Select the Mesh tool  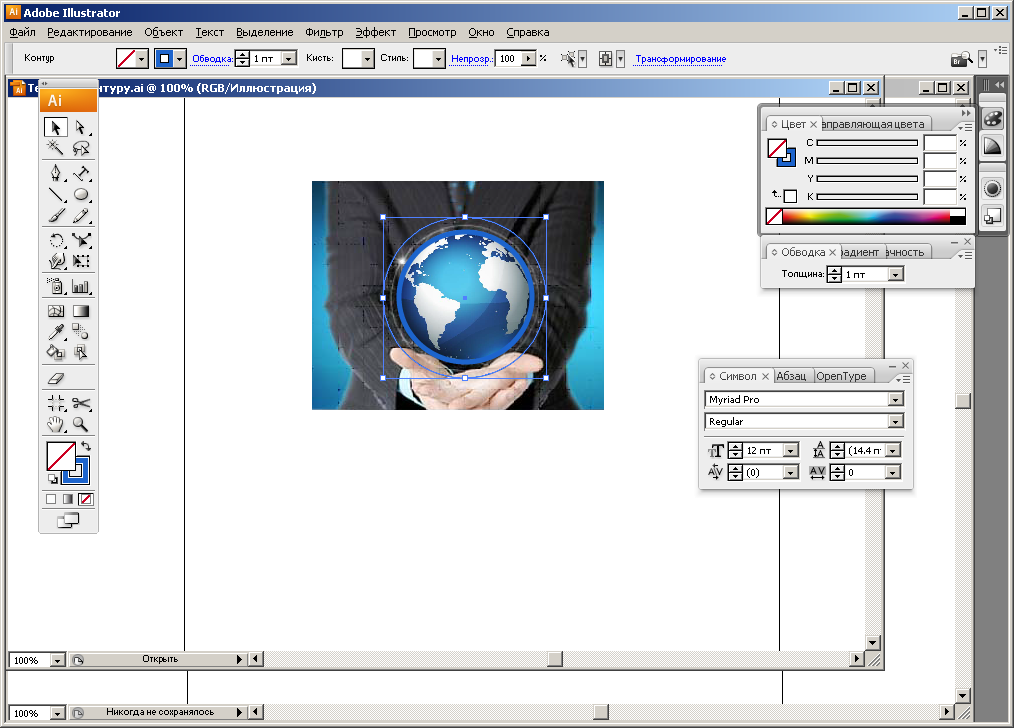pos(56,311)
